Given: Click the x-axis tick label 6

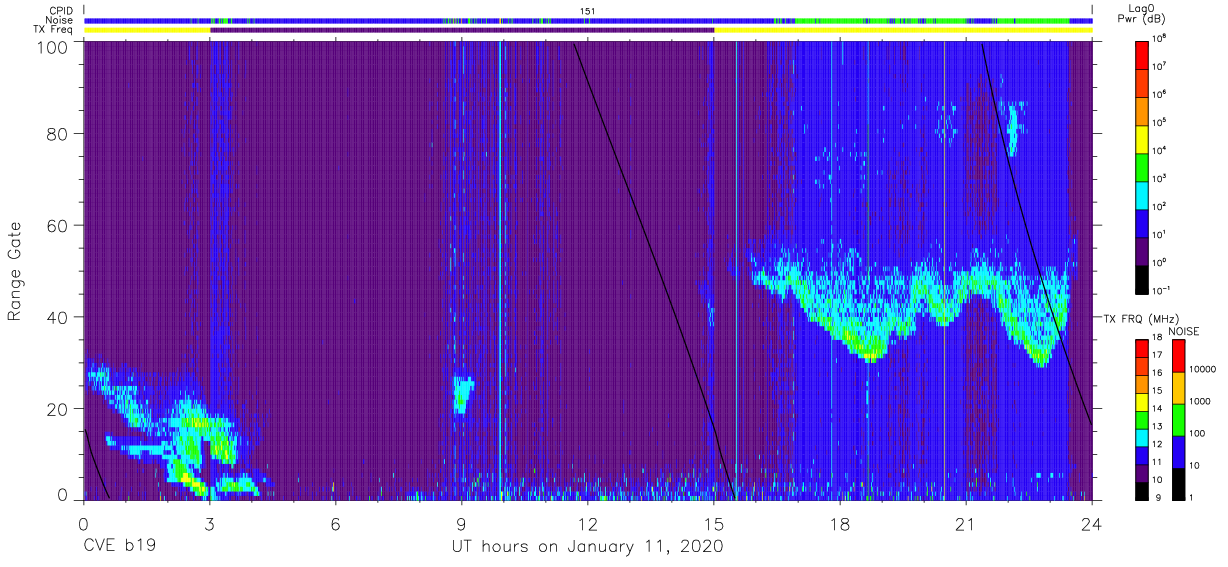Looking at the screenshot, I should point(336,523).
